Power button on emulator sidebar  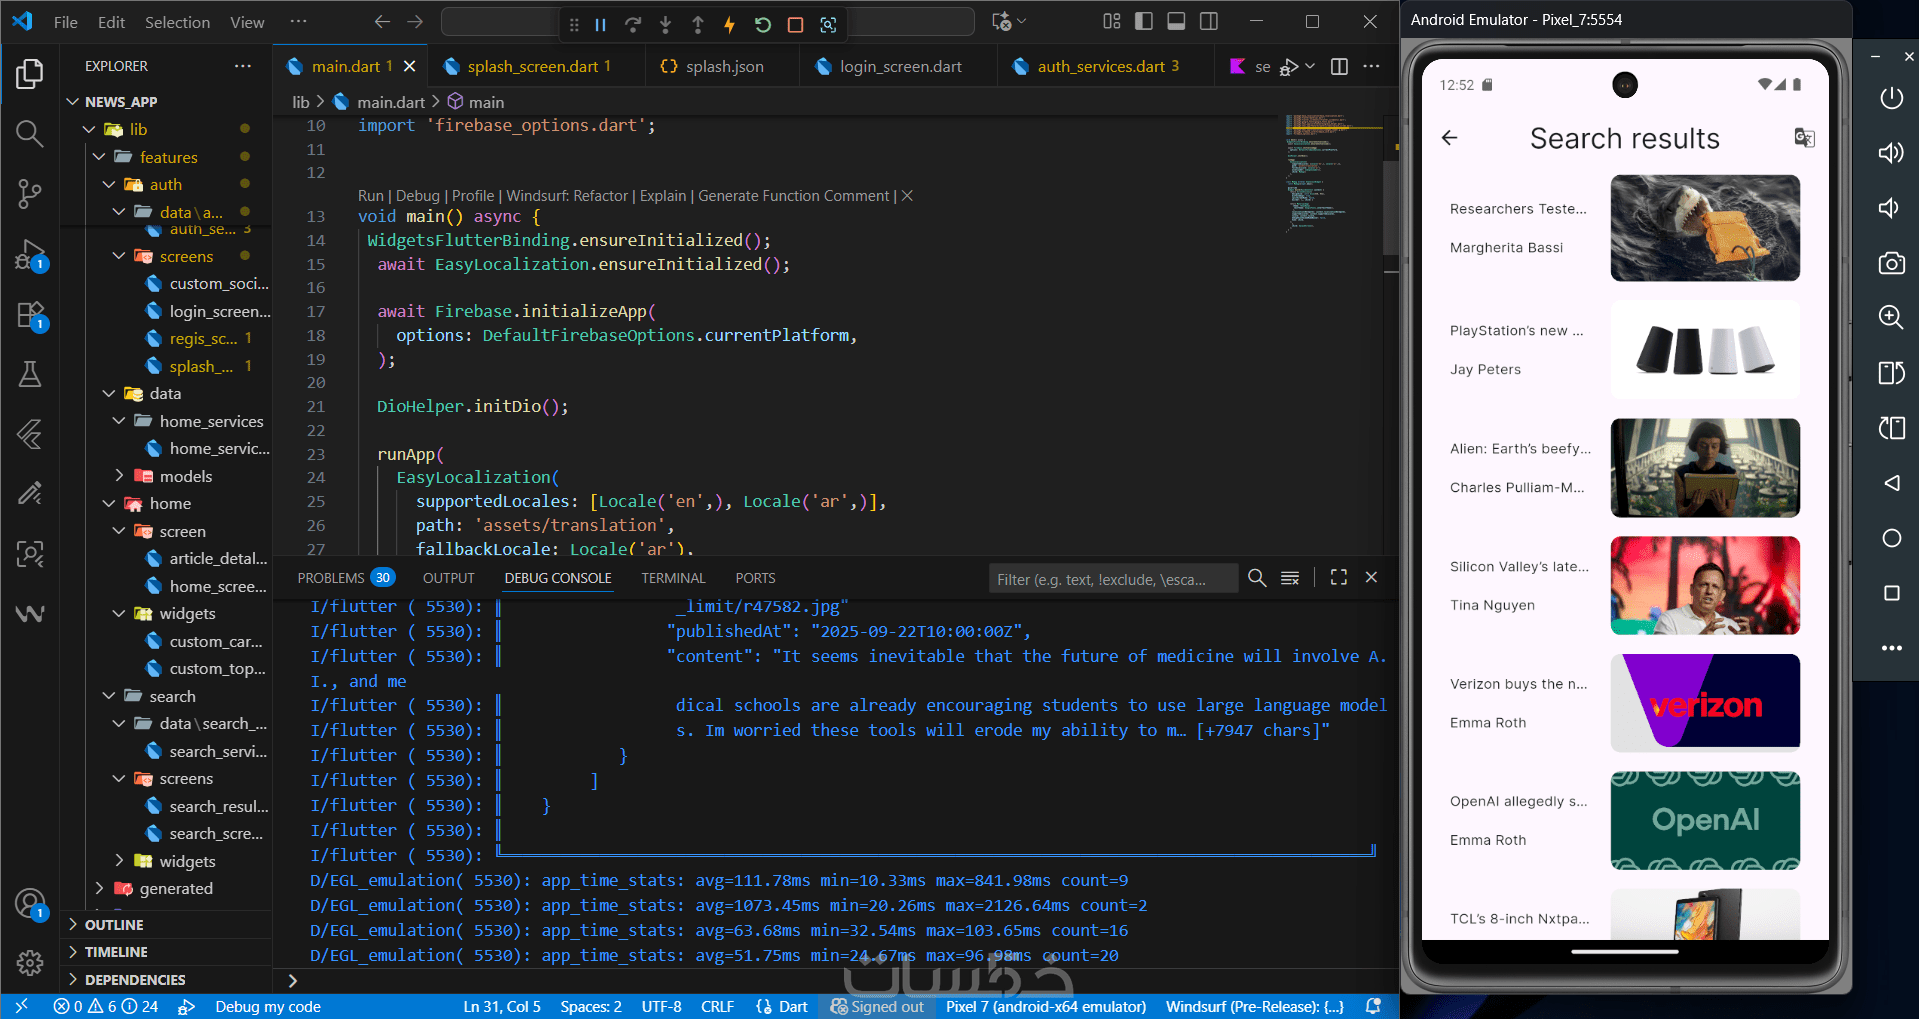(1890, 98)
